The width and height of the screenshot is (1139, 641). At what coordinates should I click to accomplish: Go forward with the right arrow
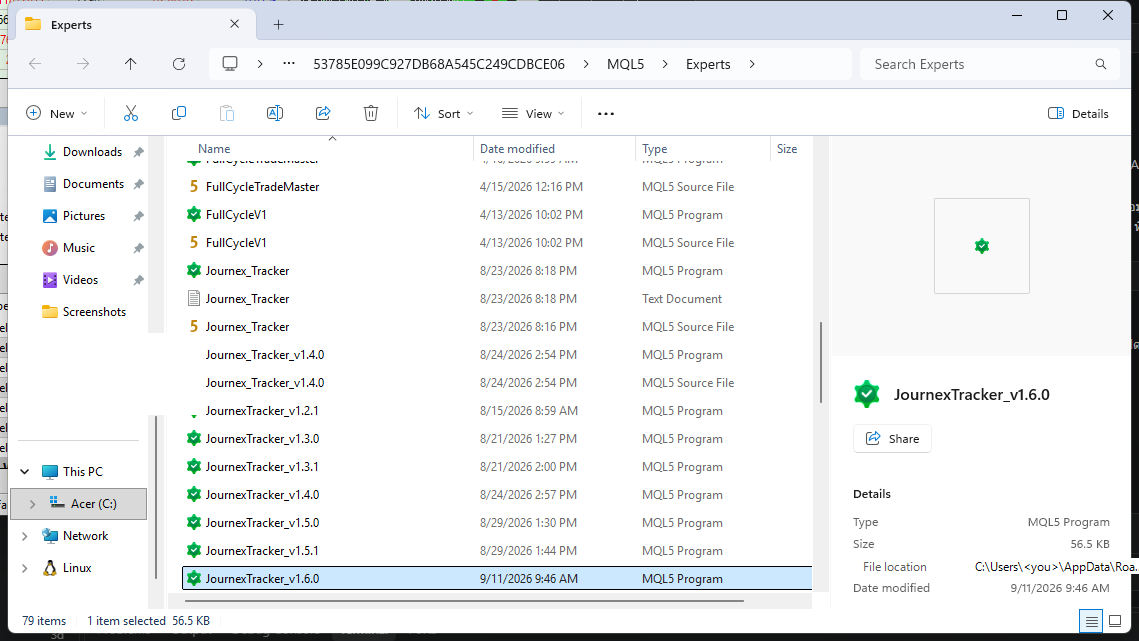[x=83, y=64]
